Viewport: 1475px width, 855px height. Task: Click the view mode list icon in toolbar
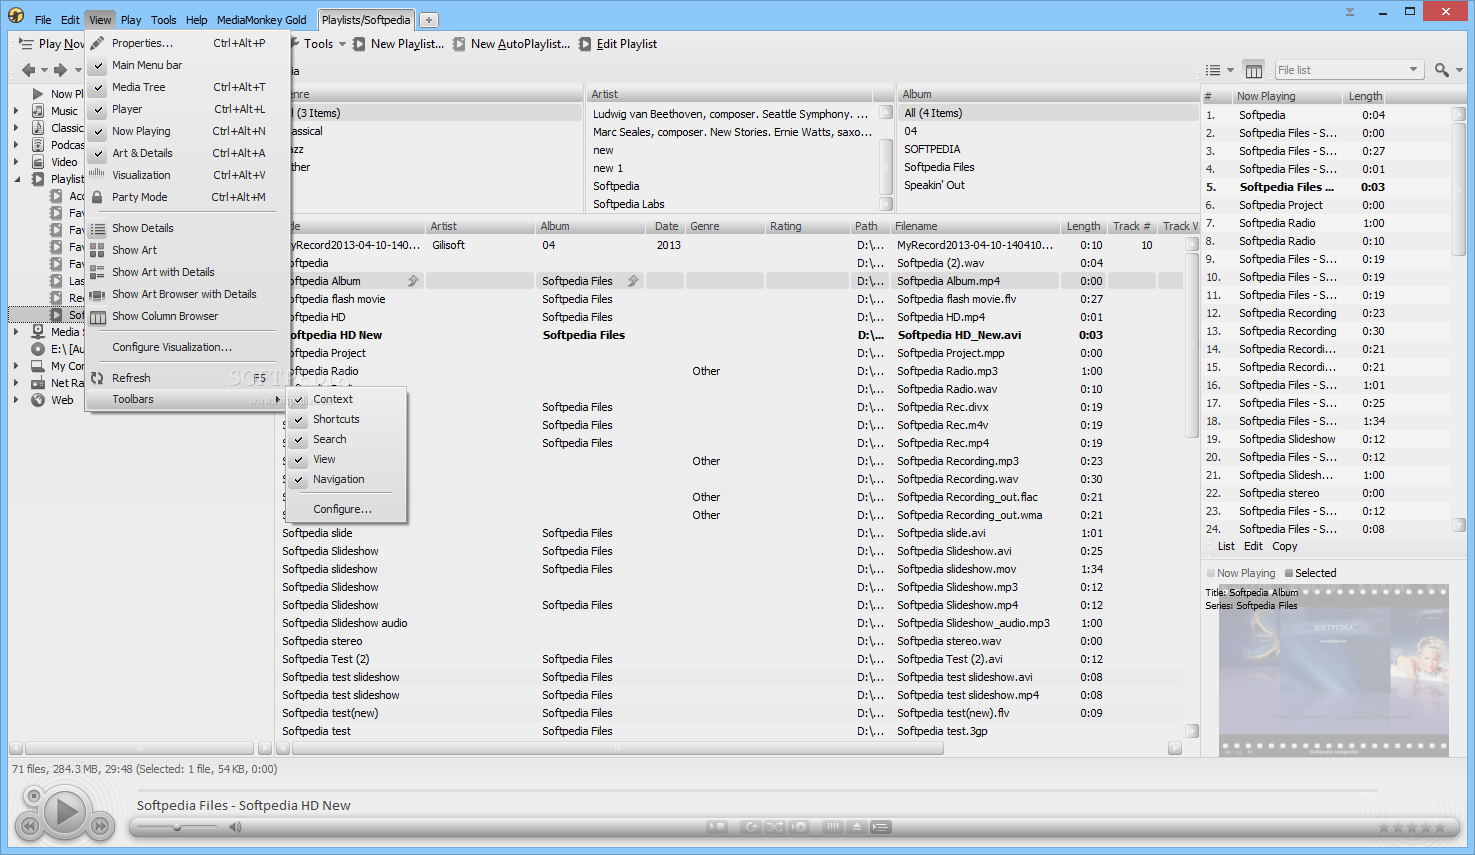(1213, 70)
